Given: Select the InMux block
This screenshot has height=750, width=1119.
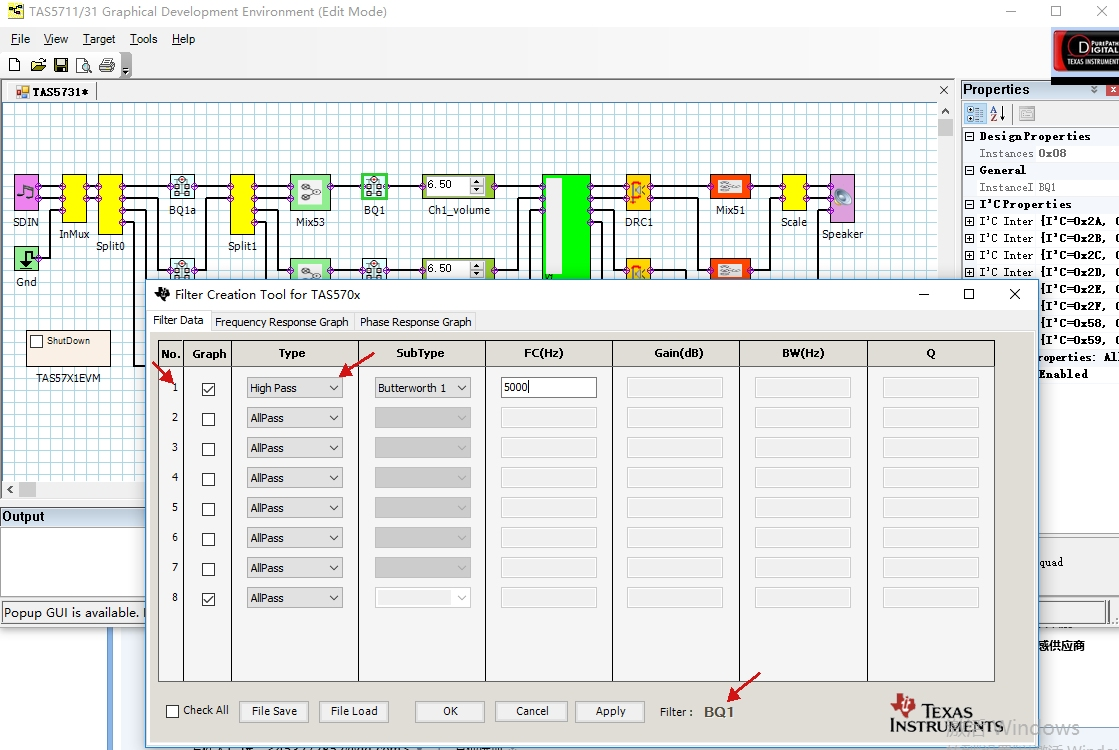Looking at the screenshot, I should pos(74,198).
